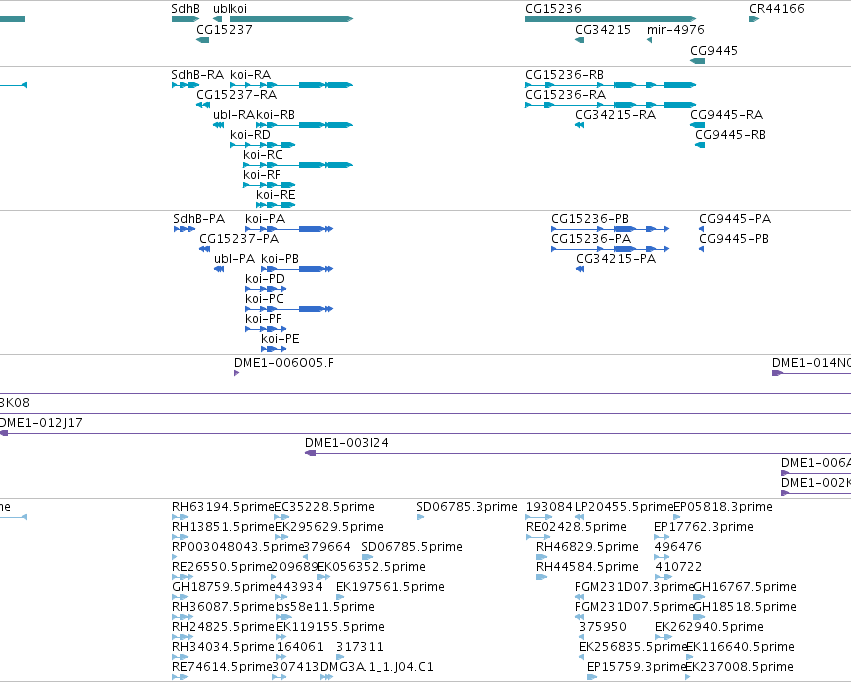Select the EP05818.3prime EST
Screen dimensions: 851x682
(677, 517)
